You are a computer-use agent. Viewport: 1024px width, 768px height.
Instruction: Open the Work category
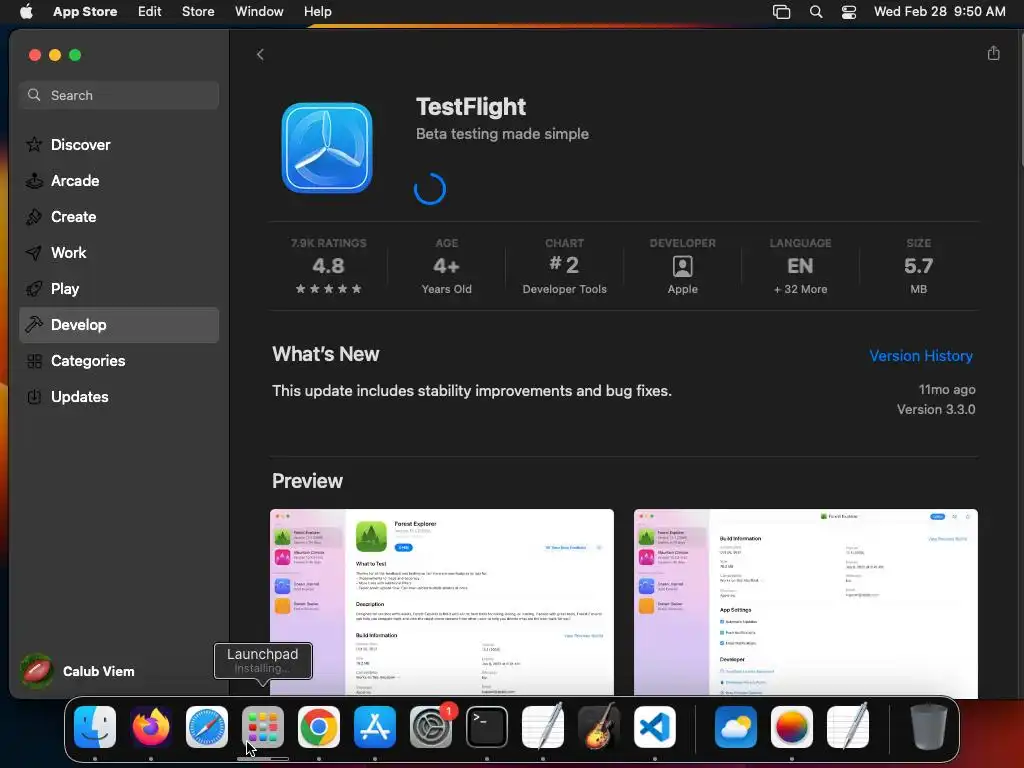coord(119,253)
